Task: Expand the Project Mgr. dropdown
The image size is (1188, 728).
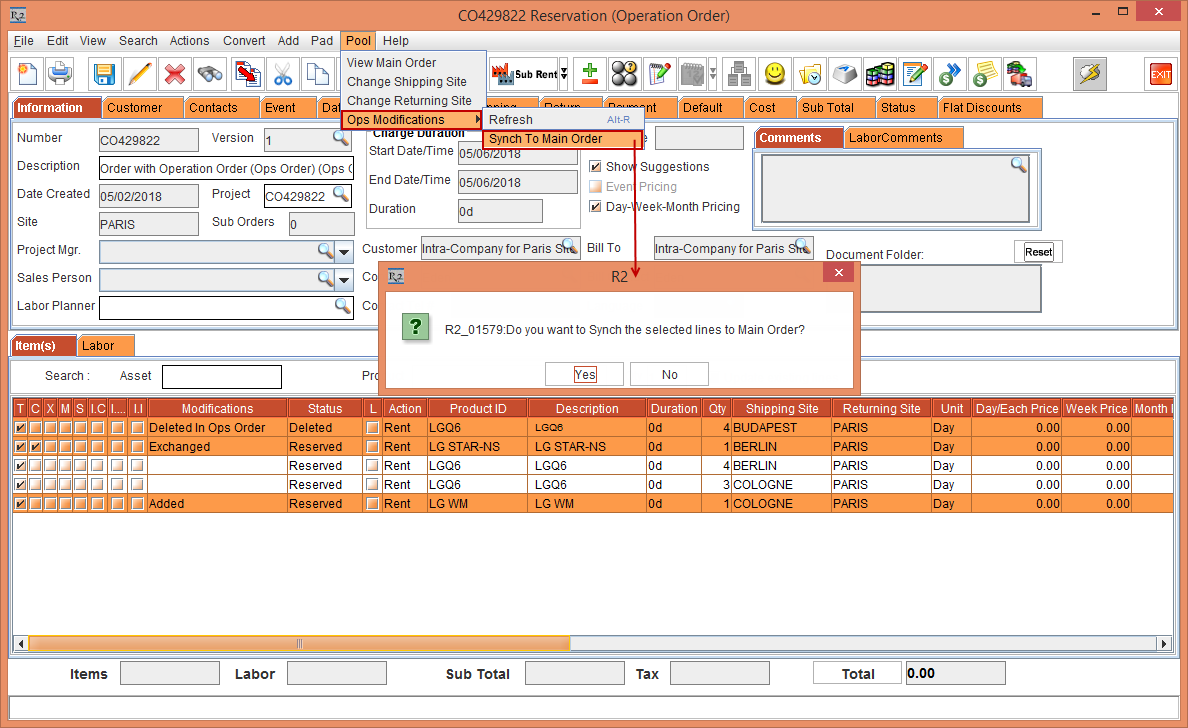Action: (x=344, y=251)
